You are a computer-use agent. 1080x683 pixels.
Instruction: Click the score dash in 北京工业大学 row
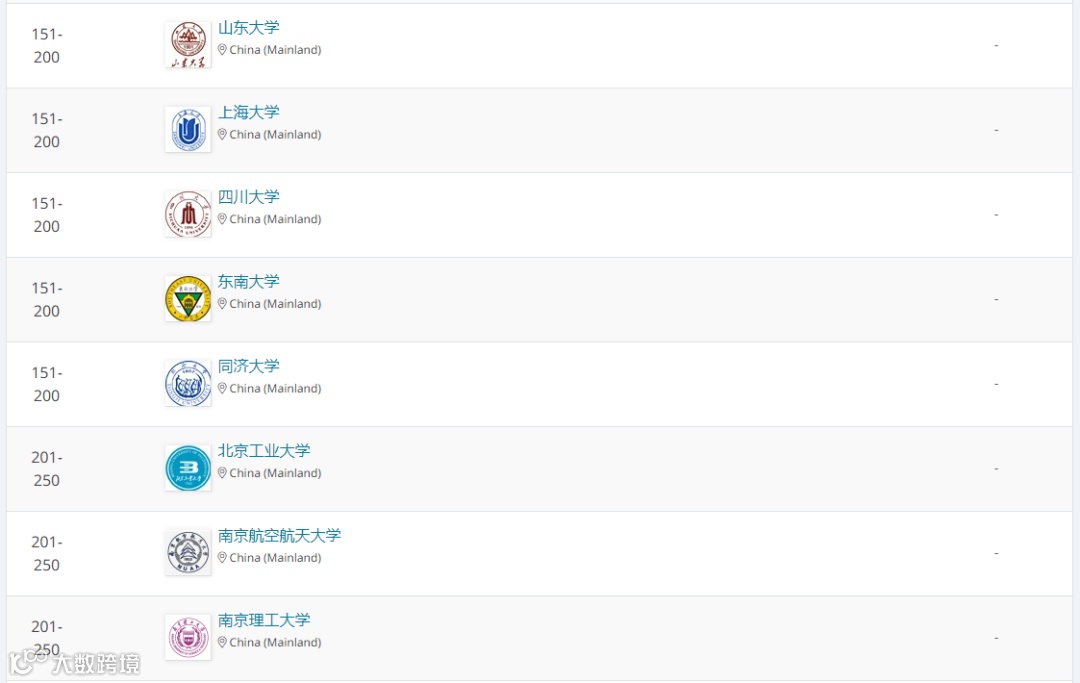tap(996, 469)
